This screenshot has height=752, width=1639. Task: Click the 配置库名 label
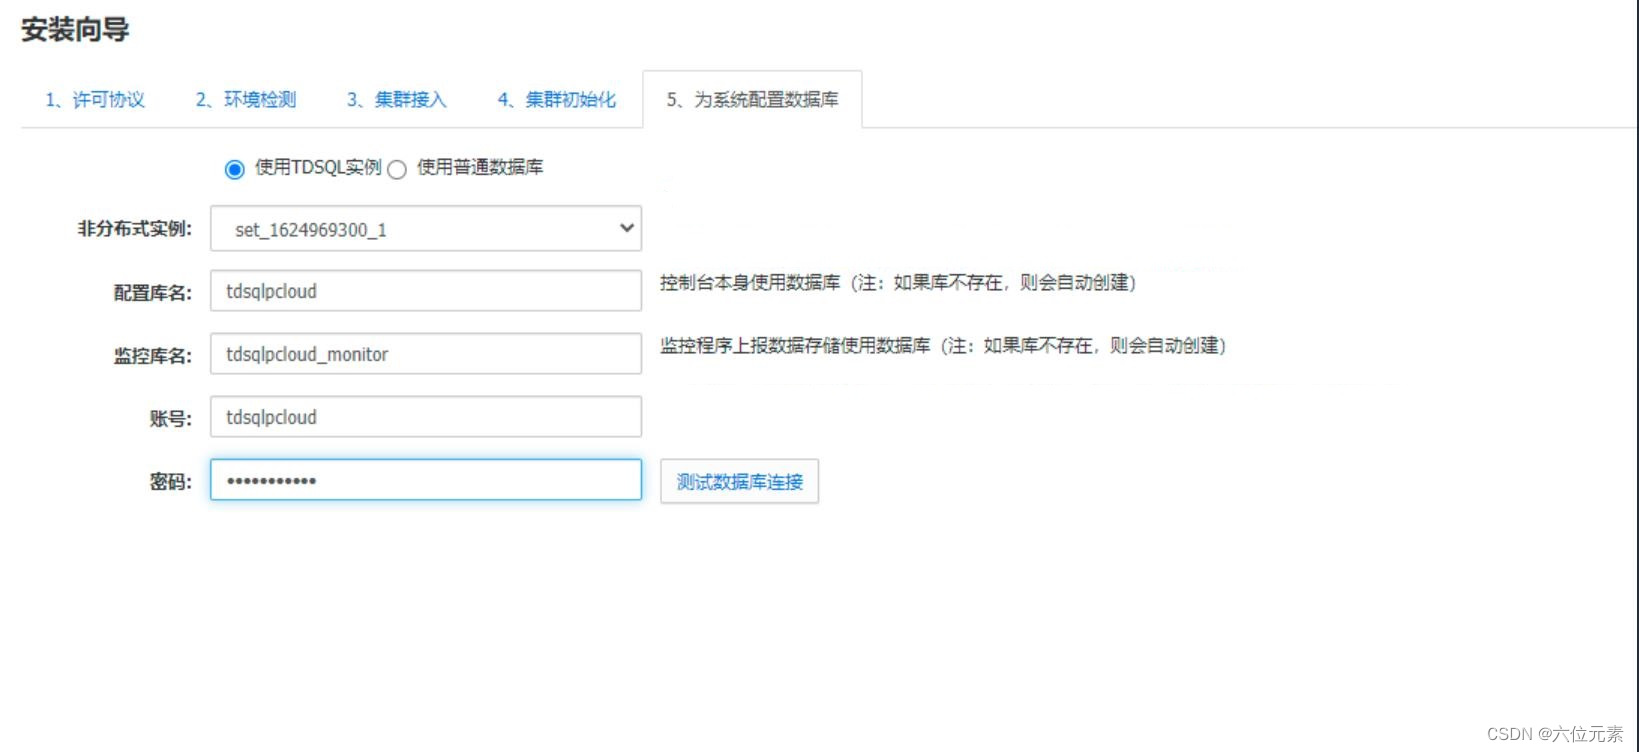coord(153,292)
